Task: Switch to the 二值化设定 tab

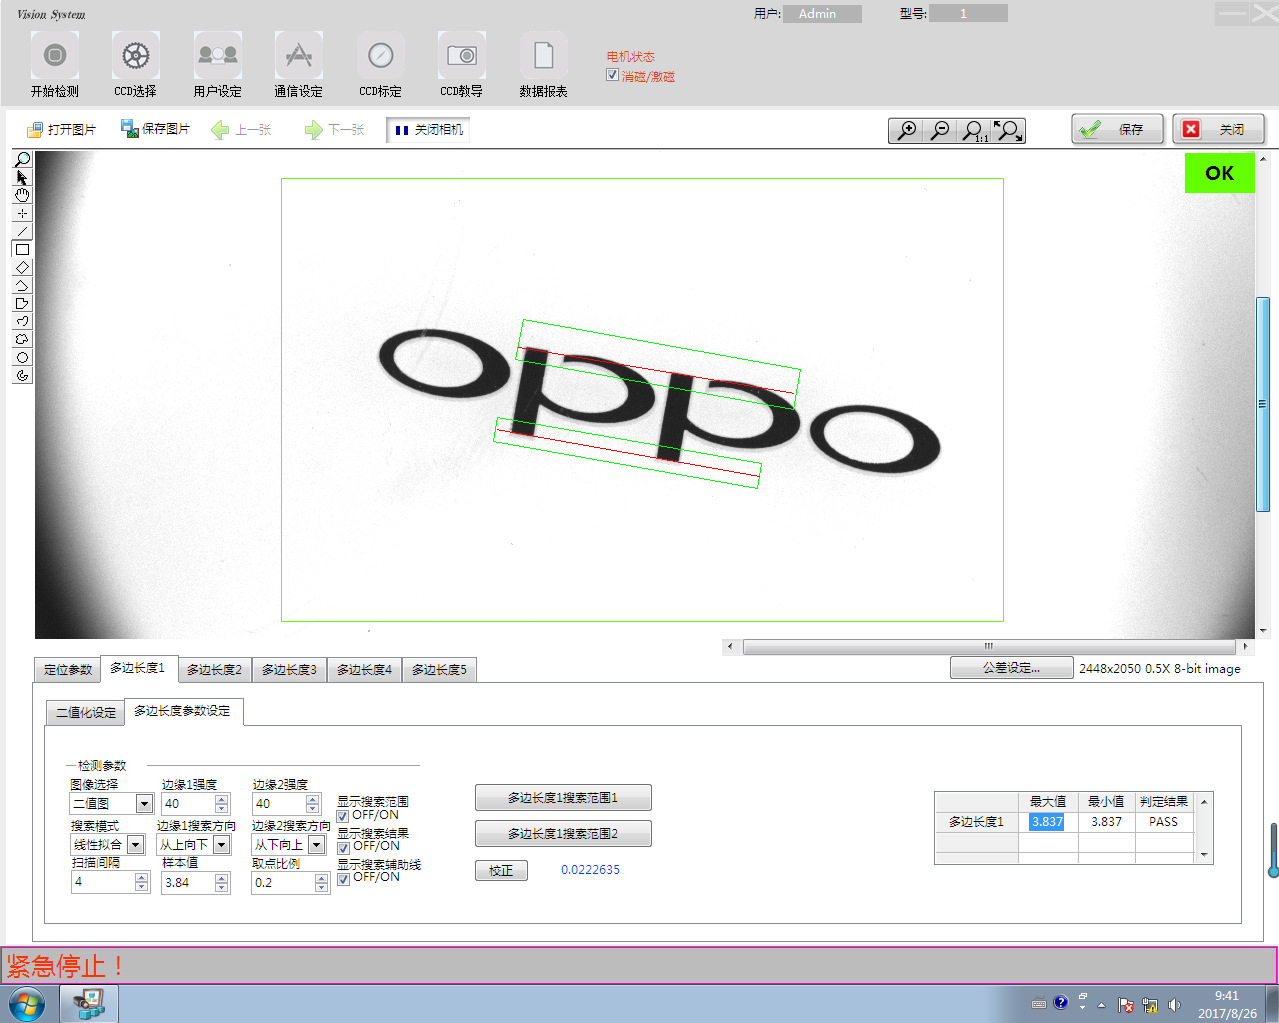Action: click(x=86, y=712)
